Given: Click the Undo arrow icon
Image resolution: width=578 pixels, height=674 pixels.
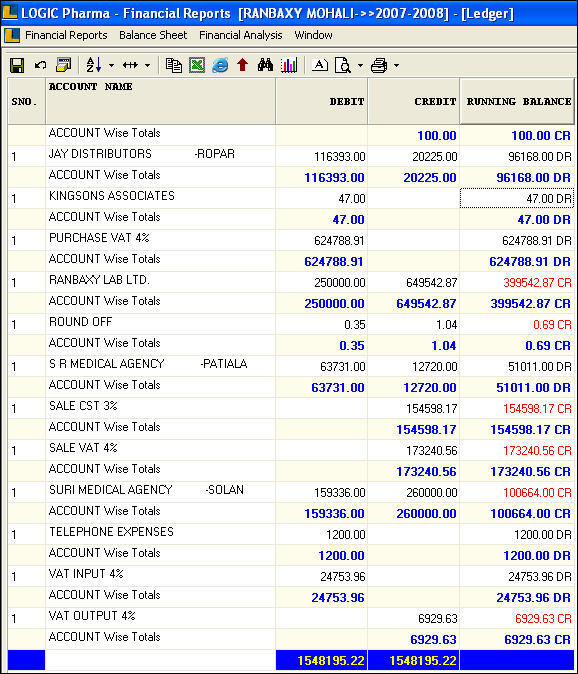Looking at the screenshot, I should pos(40,65).
